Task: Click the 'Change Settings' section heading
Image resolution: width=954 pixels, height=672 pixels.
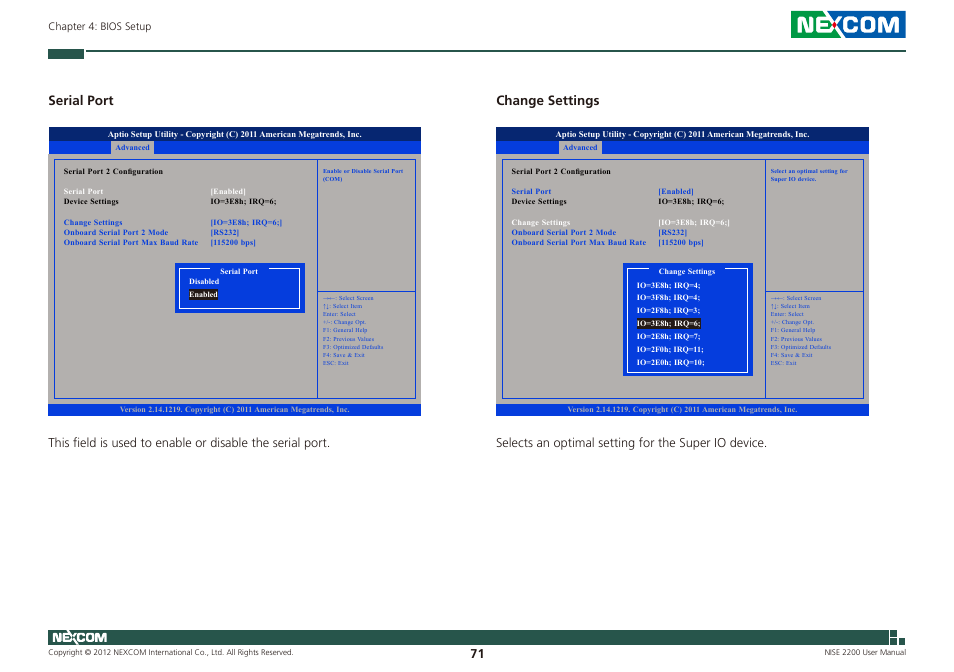Action: [x=548, y=100]
